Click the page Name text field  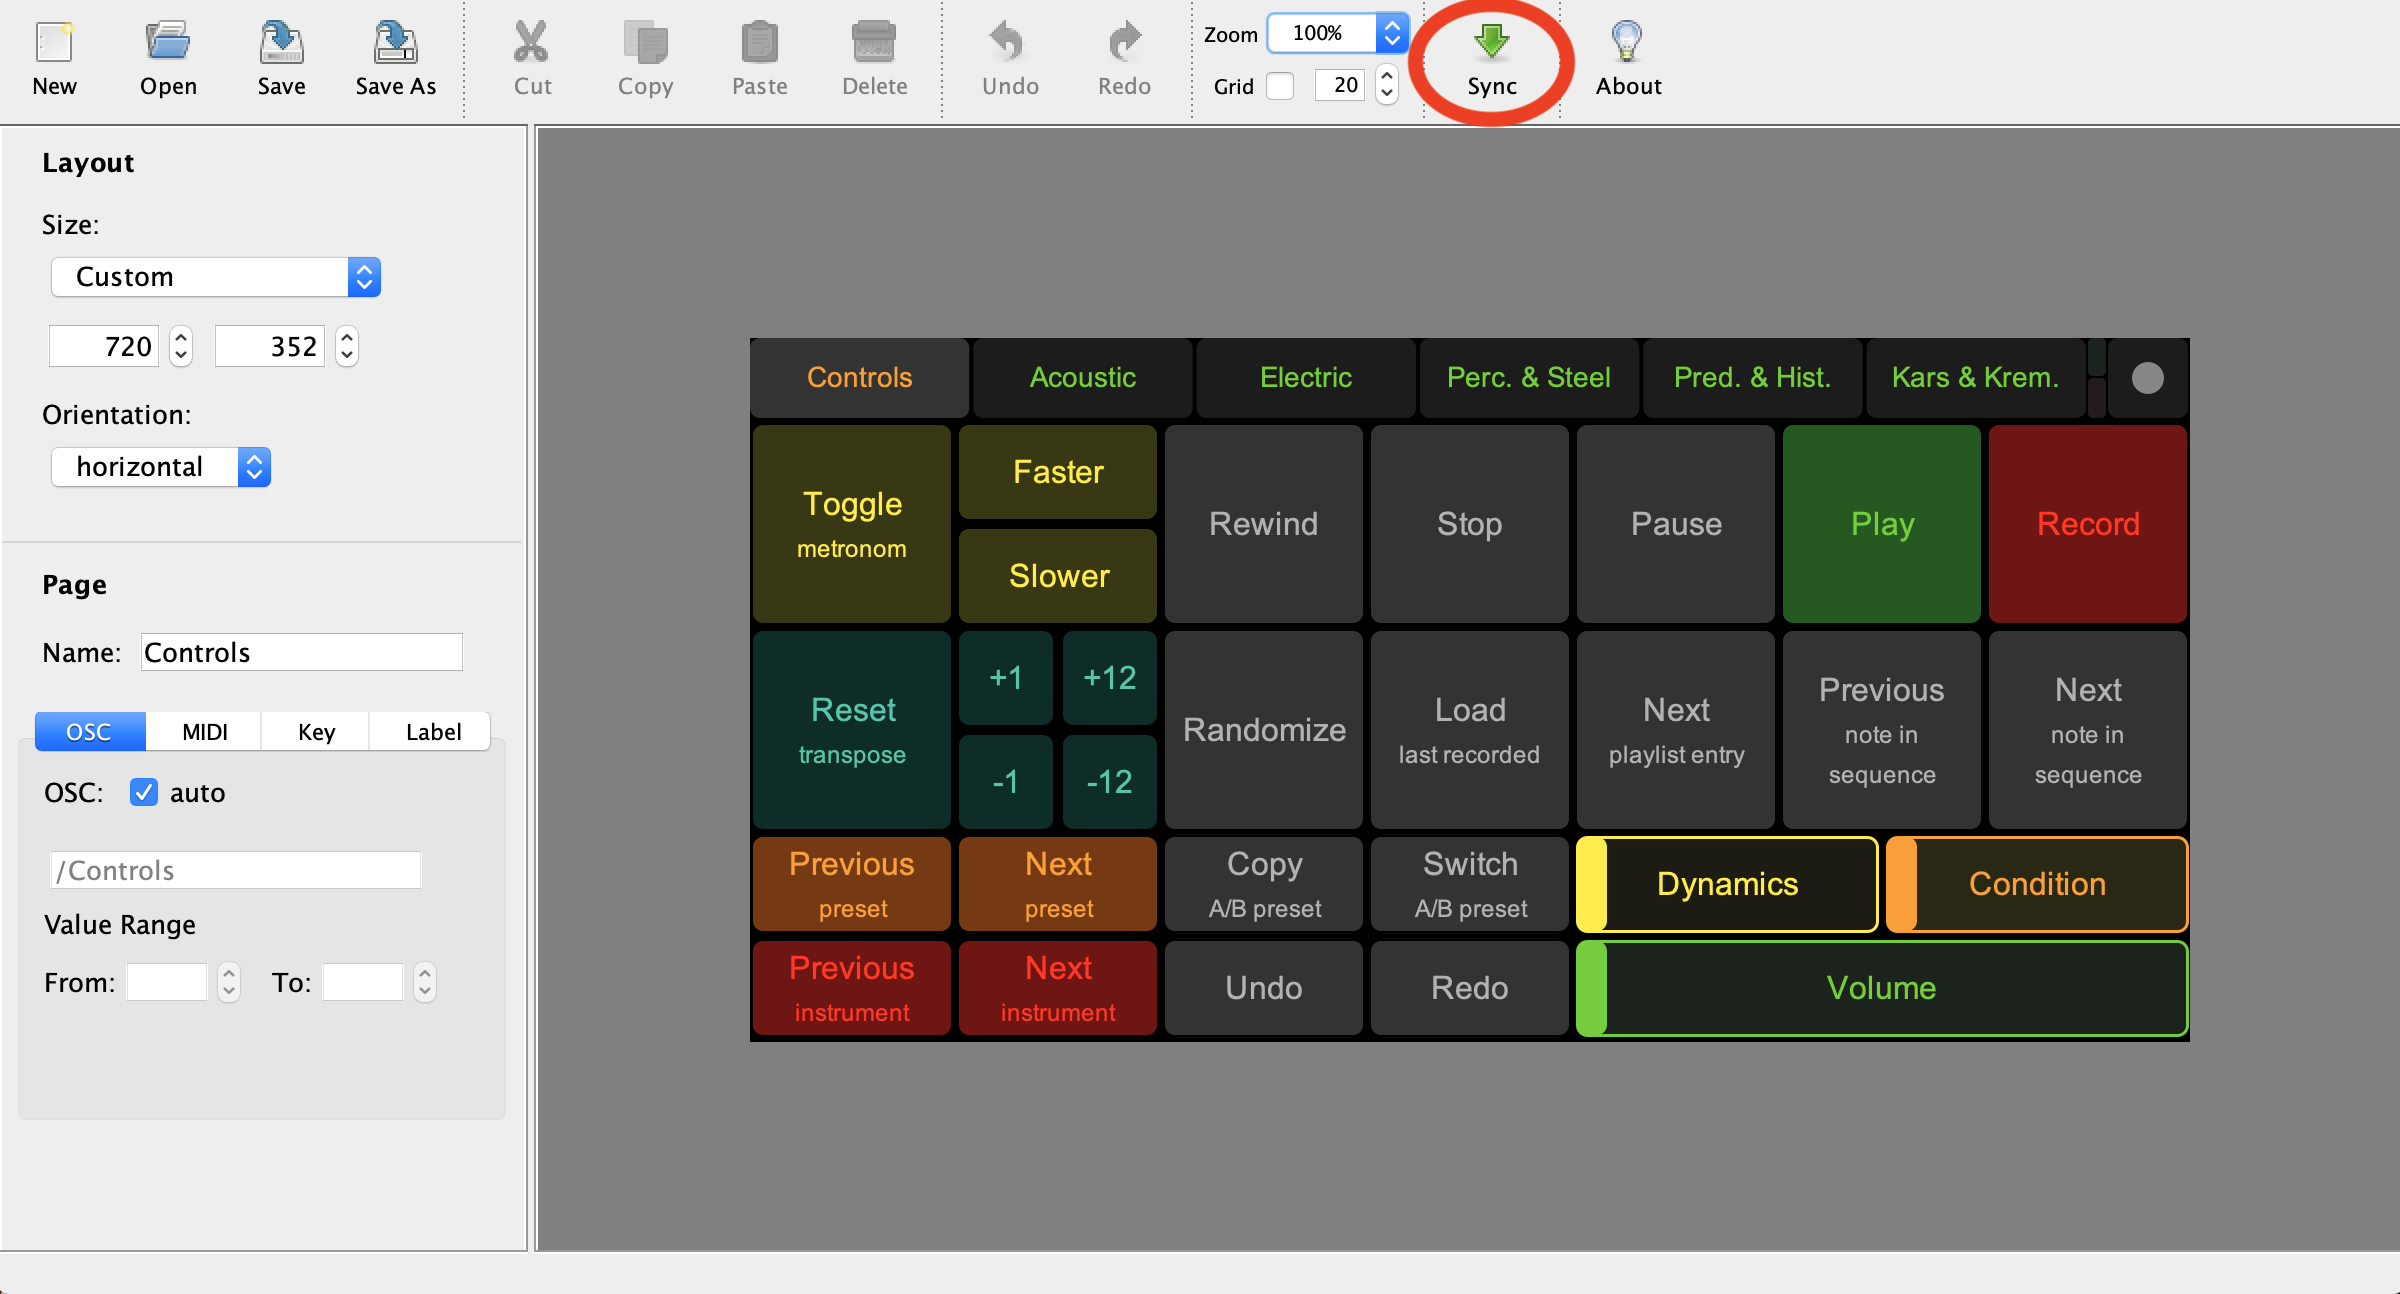(x=301, y=653)
